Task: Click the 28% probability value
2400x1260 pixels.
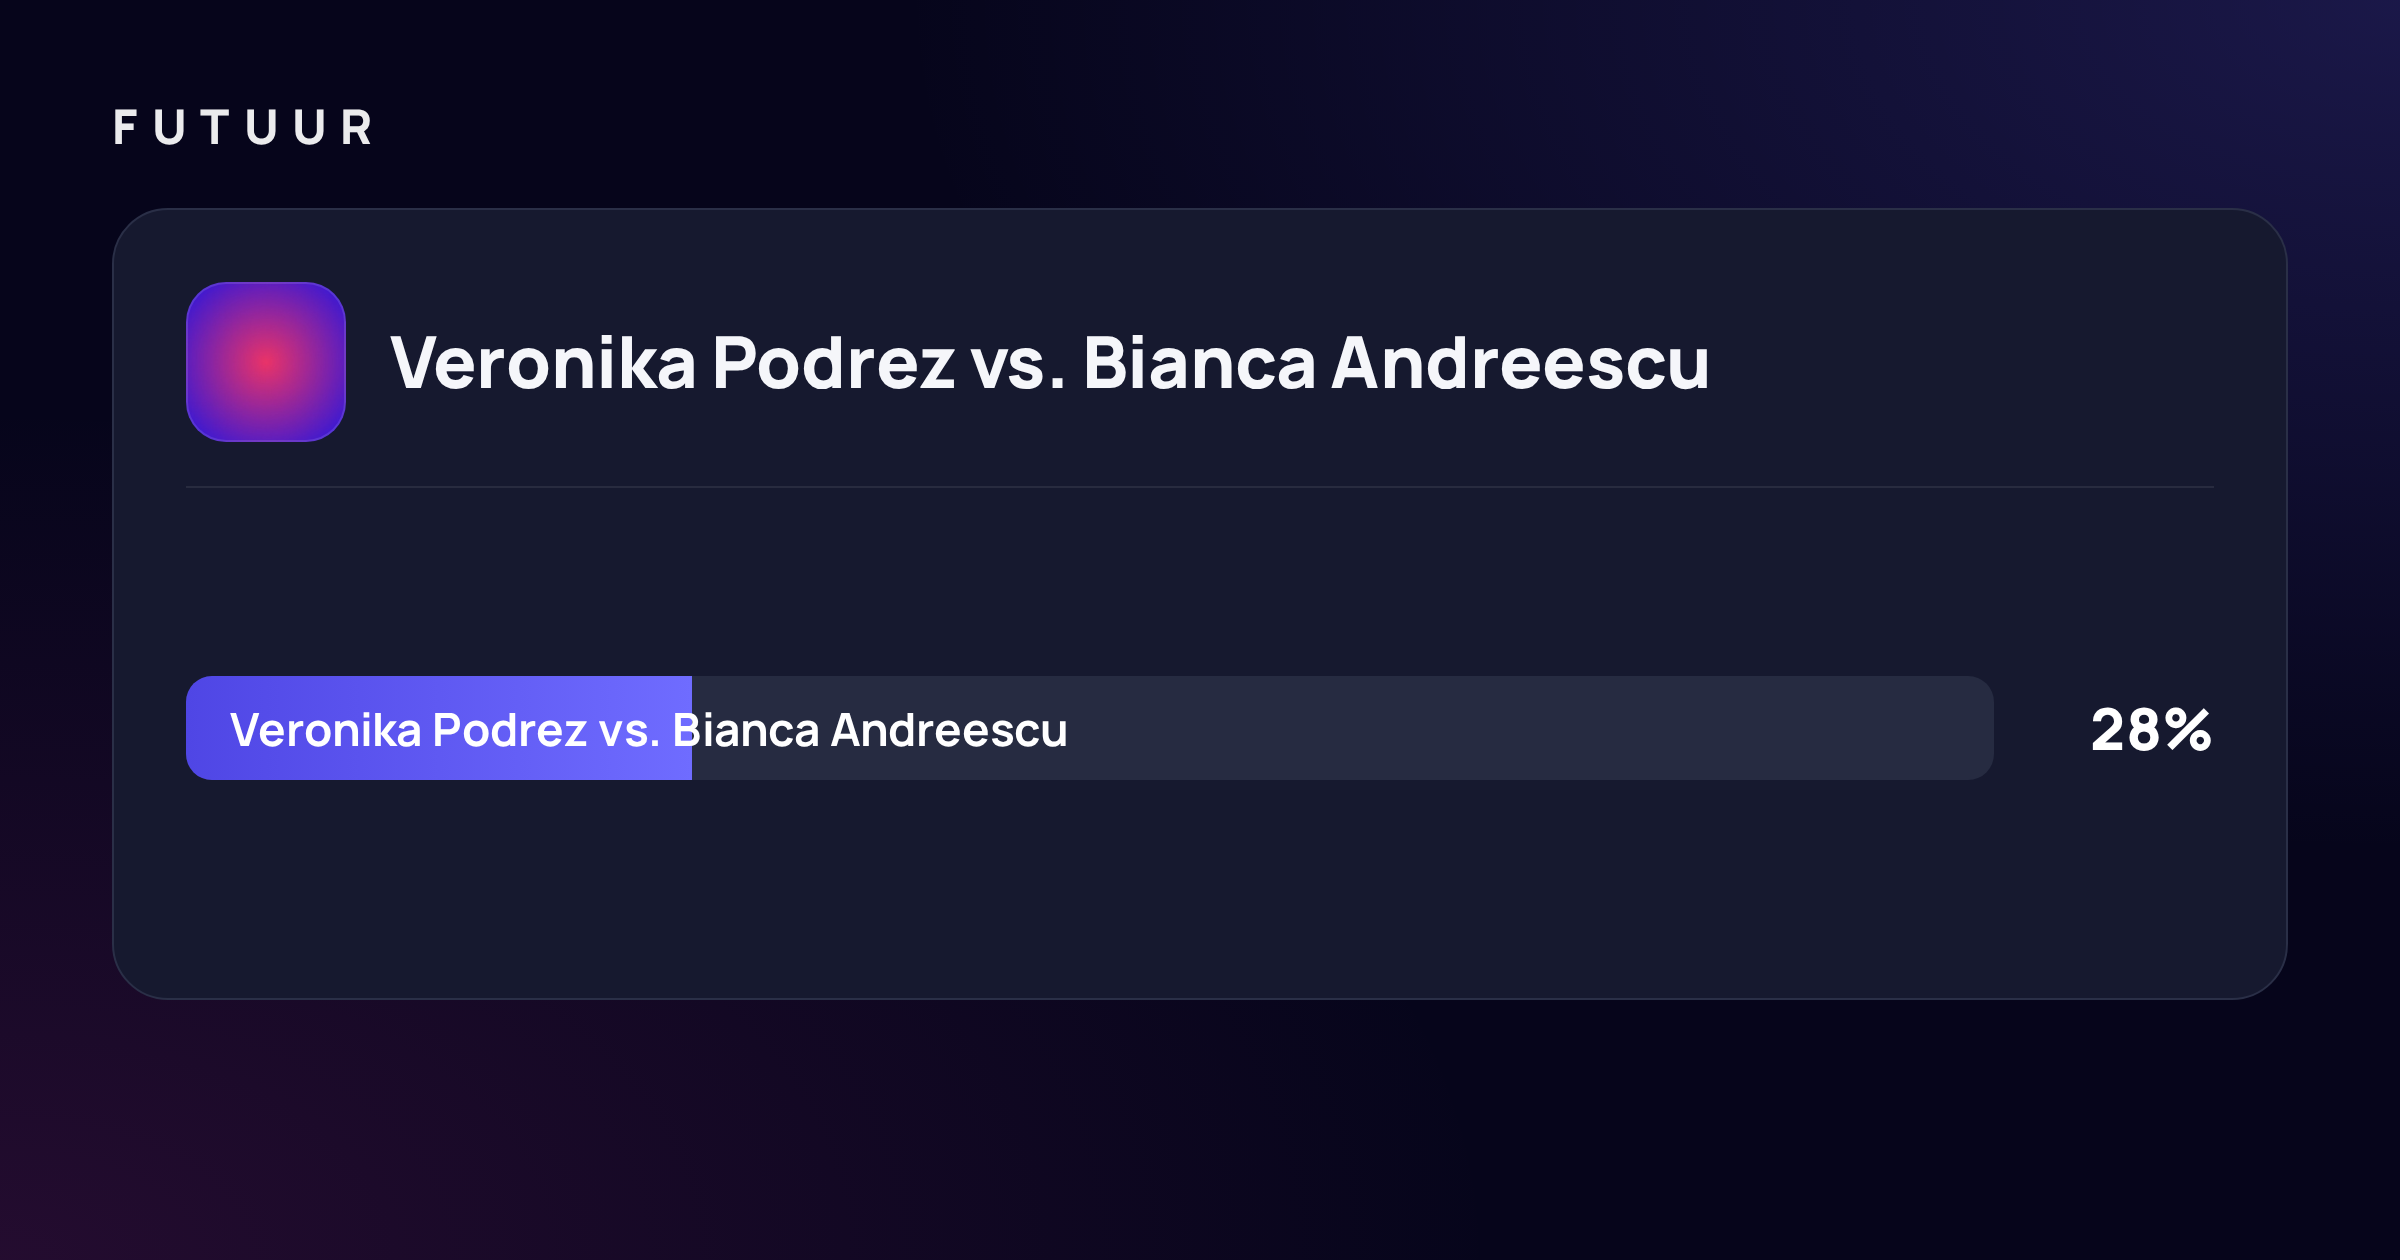Action: tap(2151, 730)
